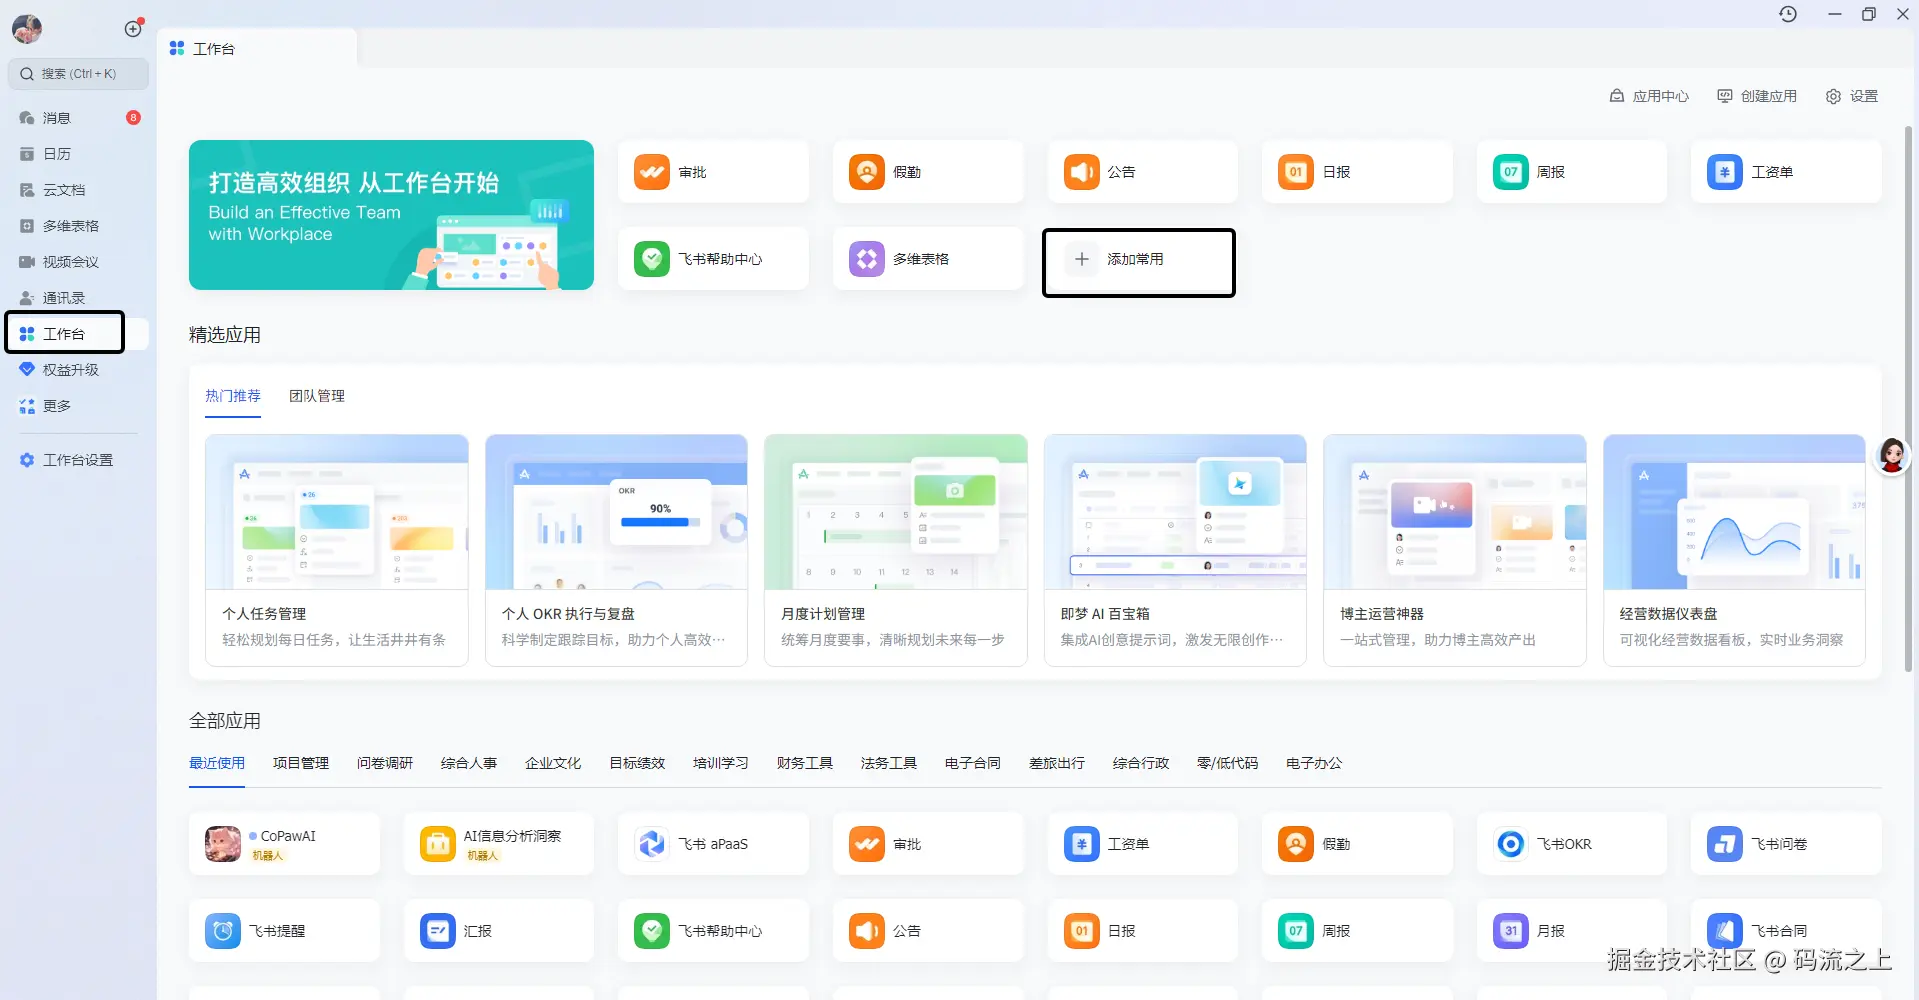Open 工作台设置 in the sidebar
Image resolution: width=1919 pixels, height=1000 pixels.
point(78,460)
